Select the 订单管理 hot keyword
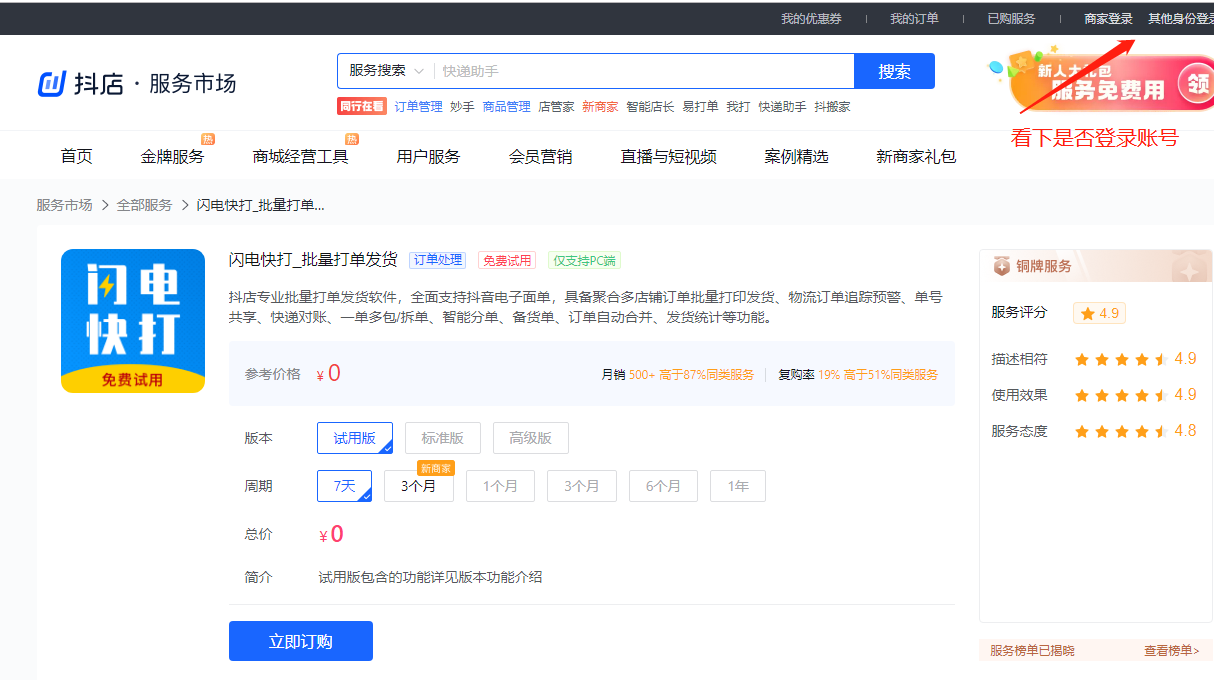 tap(418, 106)
